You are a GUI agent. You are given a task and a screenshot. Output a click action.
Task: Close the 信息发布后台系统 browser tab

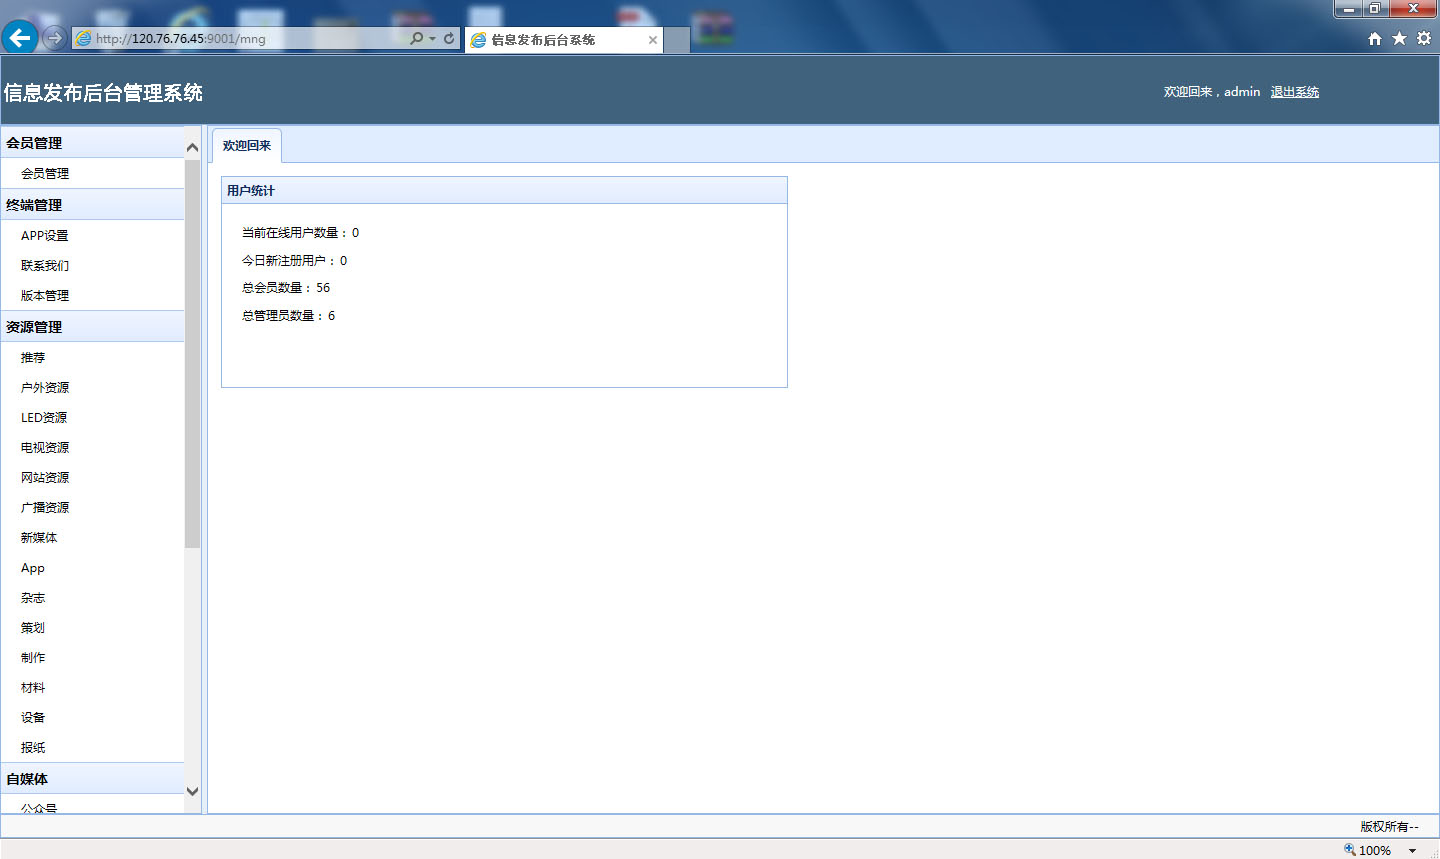pos(653,40)
